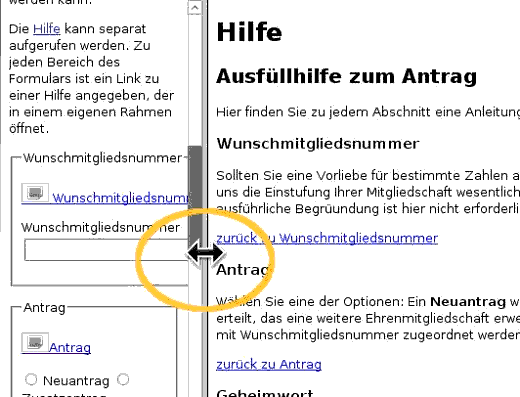Viewport: 520px width, 397px height.
Task: Open the Hilfe link in the intro text
Action: coord(47,29)
